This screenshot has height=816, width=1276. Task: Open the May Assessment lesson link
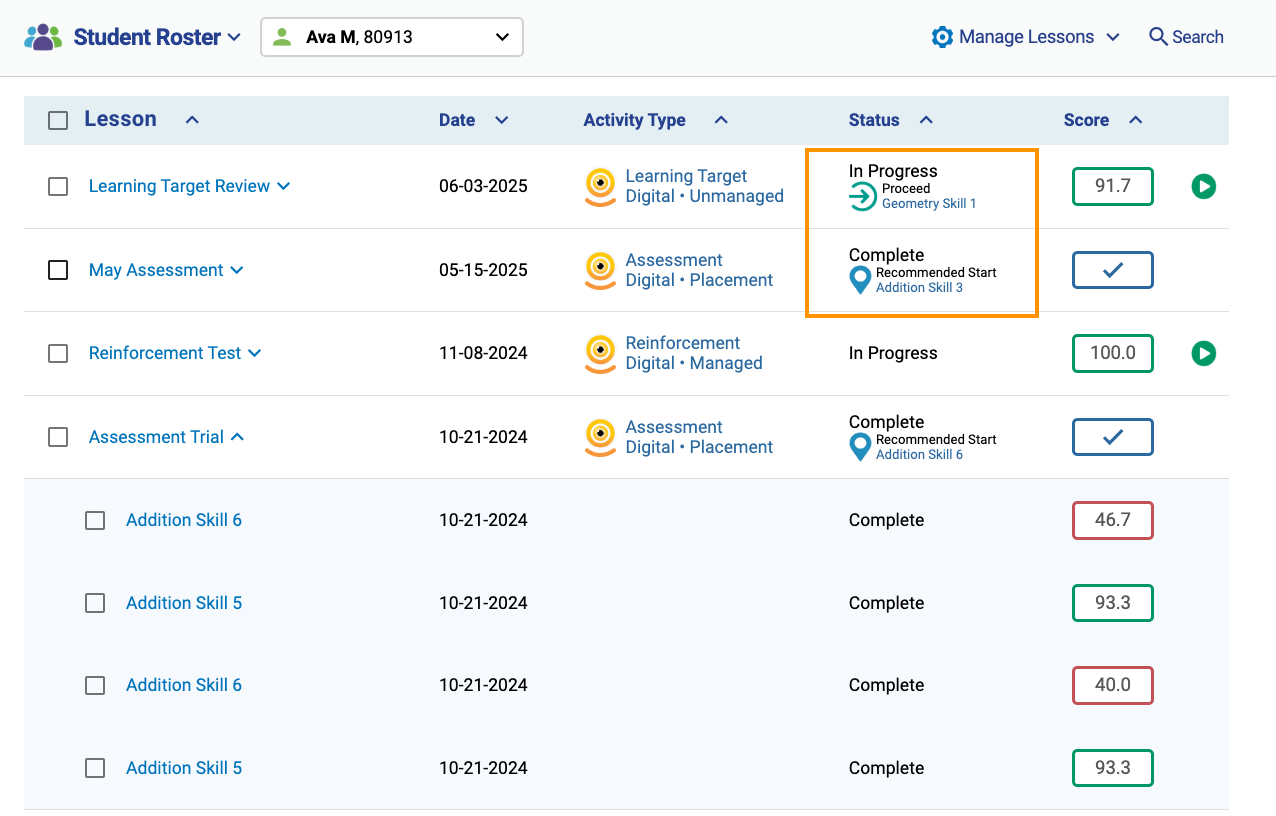(156, 270)
